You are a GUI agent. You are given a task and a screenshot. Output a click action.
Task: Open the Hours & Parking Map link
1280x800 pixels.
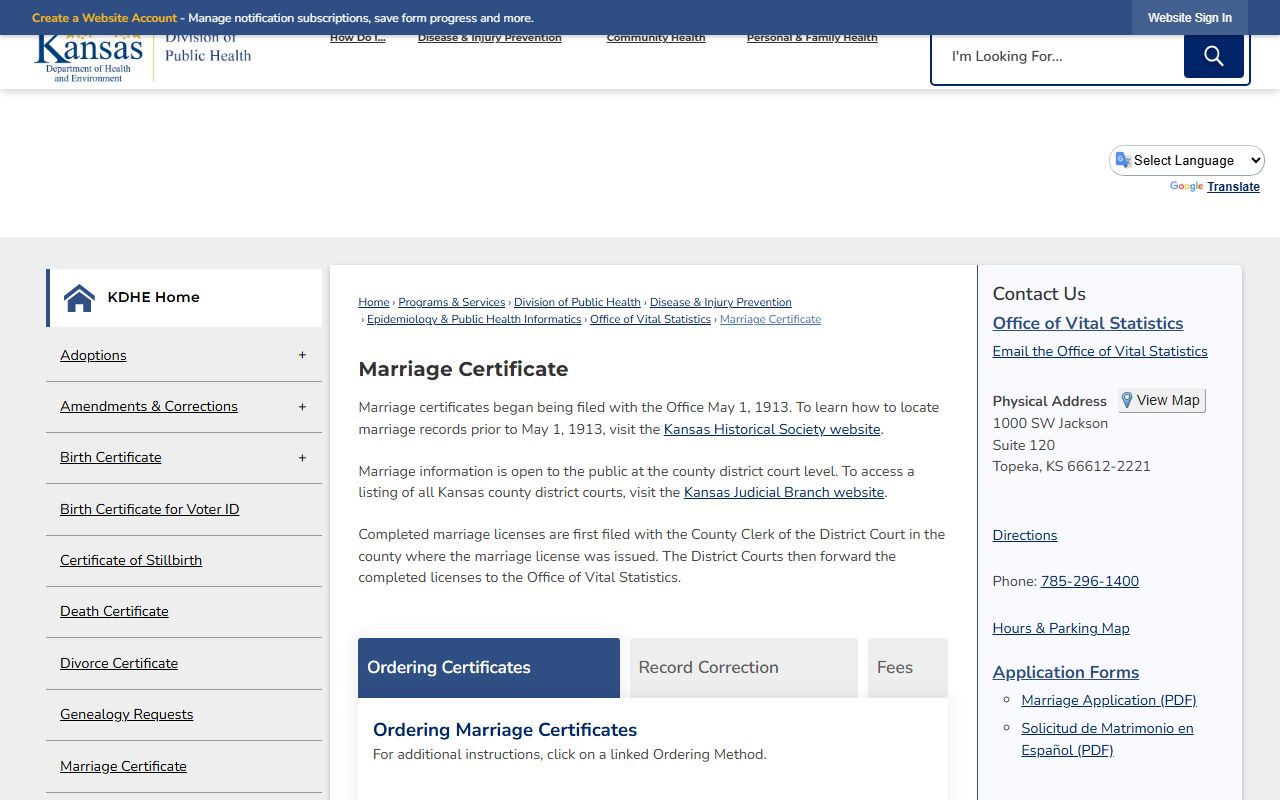(x=1061, y=628)
